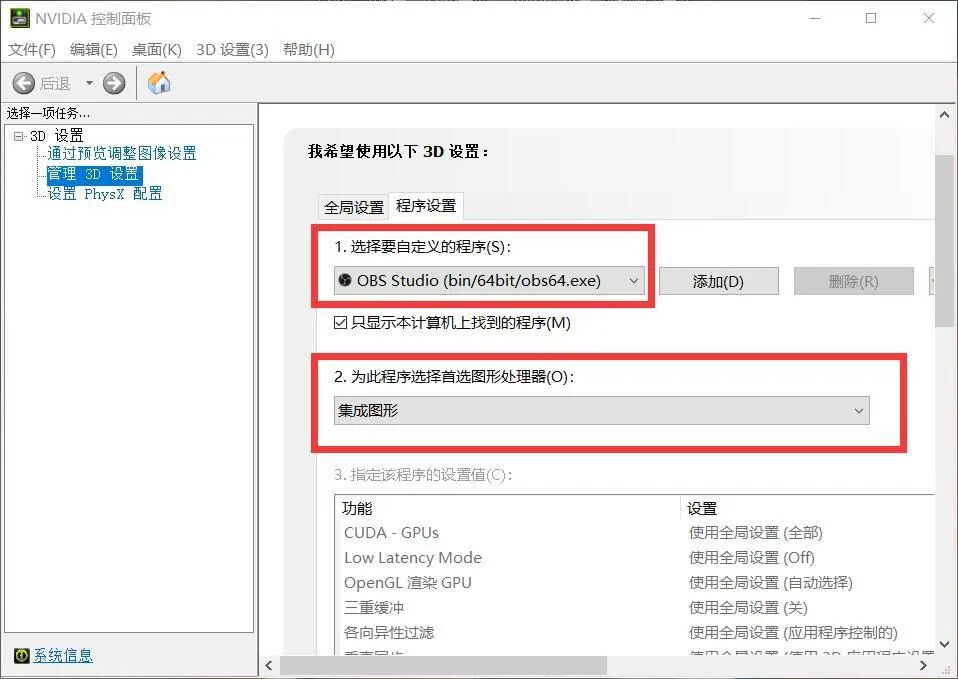
Task: Click the 添加(D) button
Action: pos(718,281)
